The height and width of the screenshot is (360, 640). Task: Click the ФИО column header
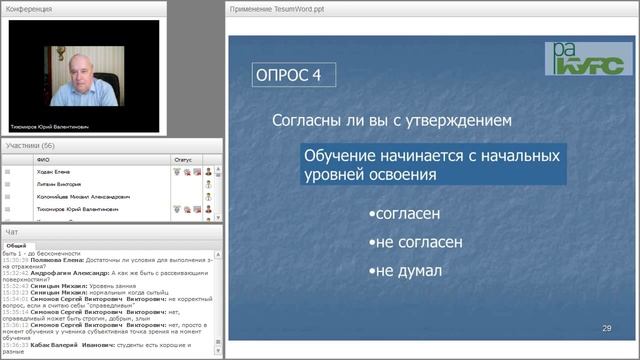click(x=102, y=160)
